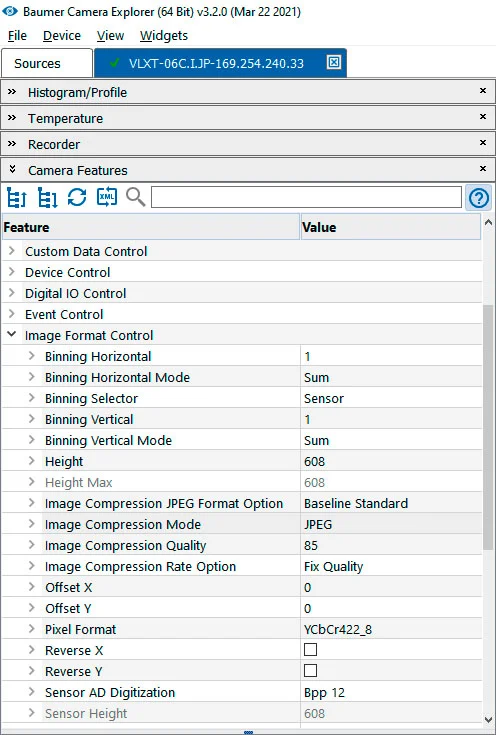Open the help question mark icon
Viewport: 496px width, 735px height.
click(478, 198)
